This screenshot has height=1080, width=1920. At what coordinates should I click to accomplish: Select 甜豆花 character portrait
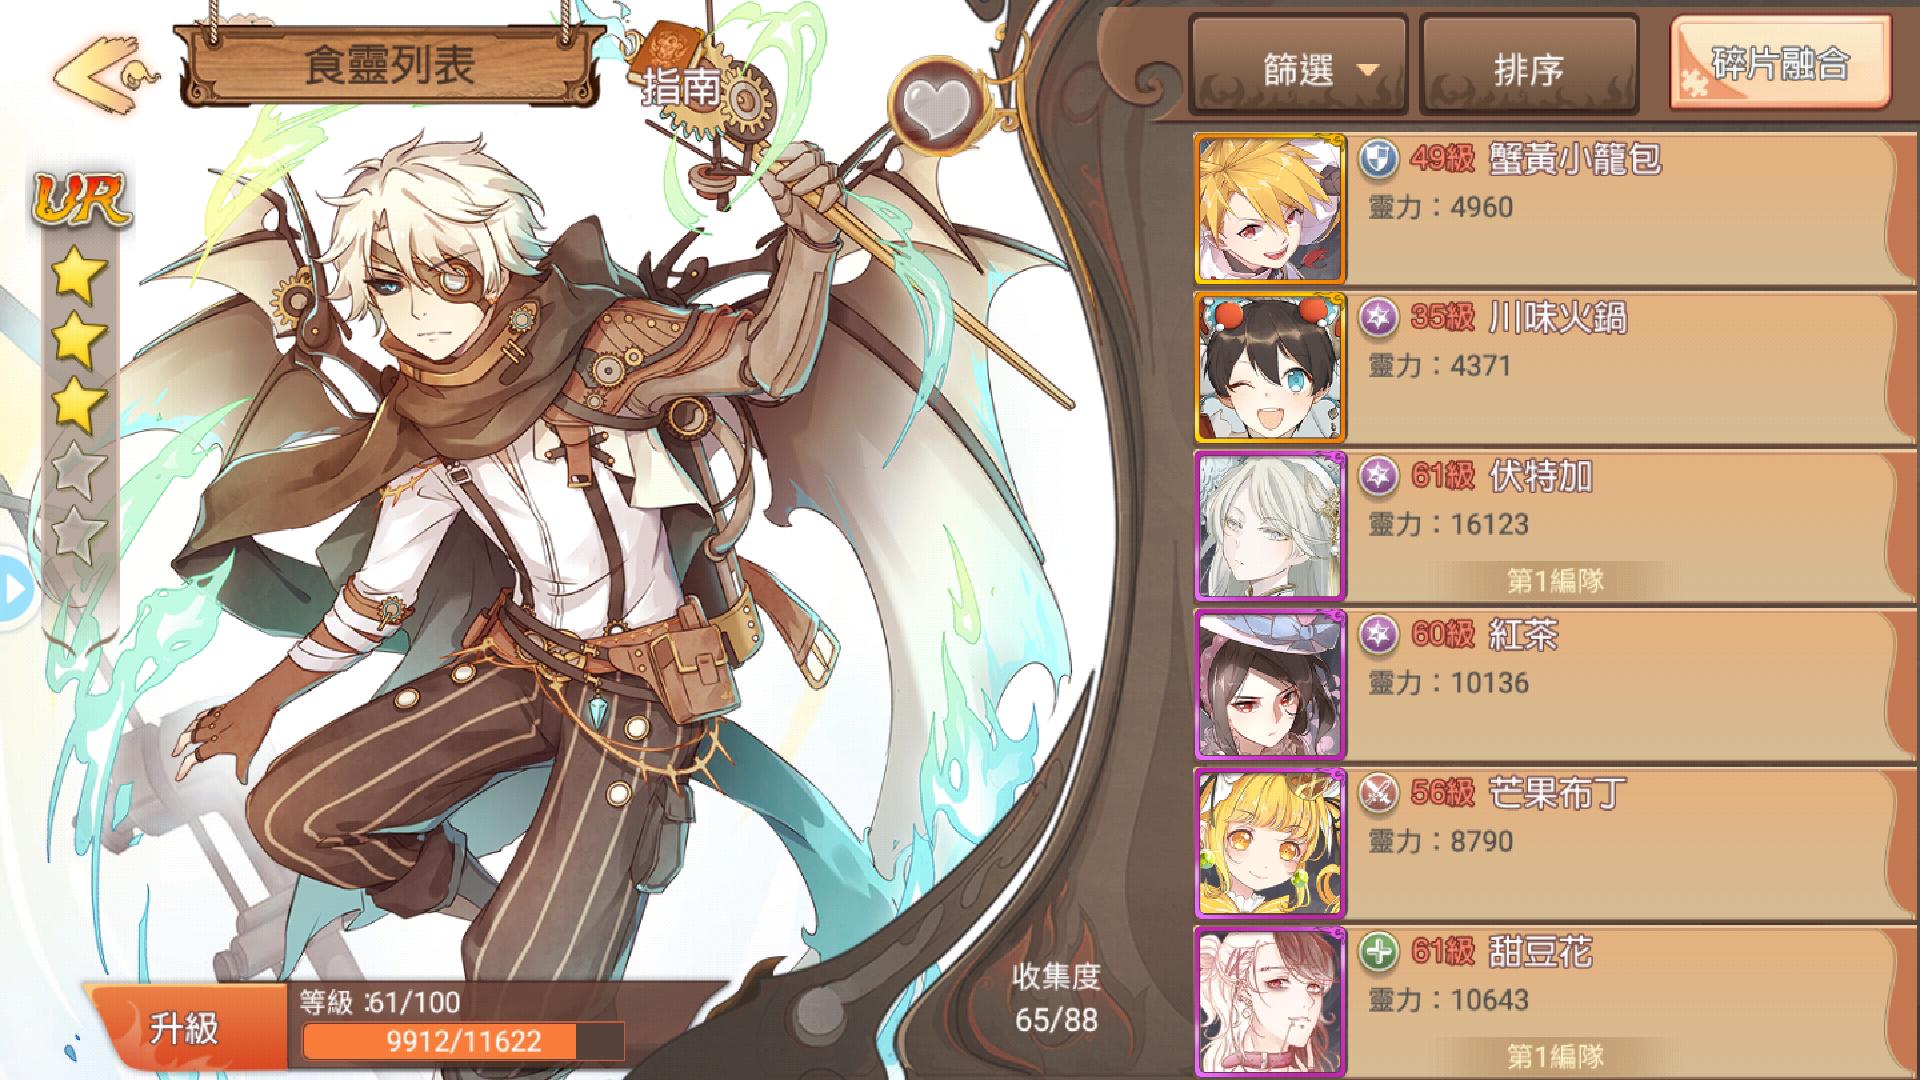1270,1002
